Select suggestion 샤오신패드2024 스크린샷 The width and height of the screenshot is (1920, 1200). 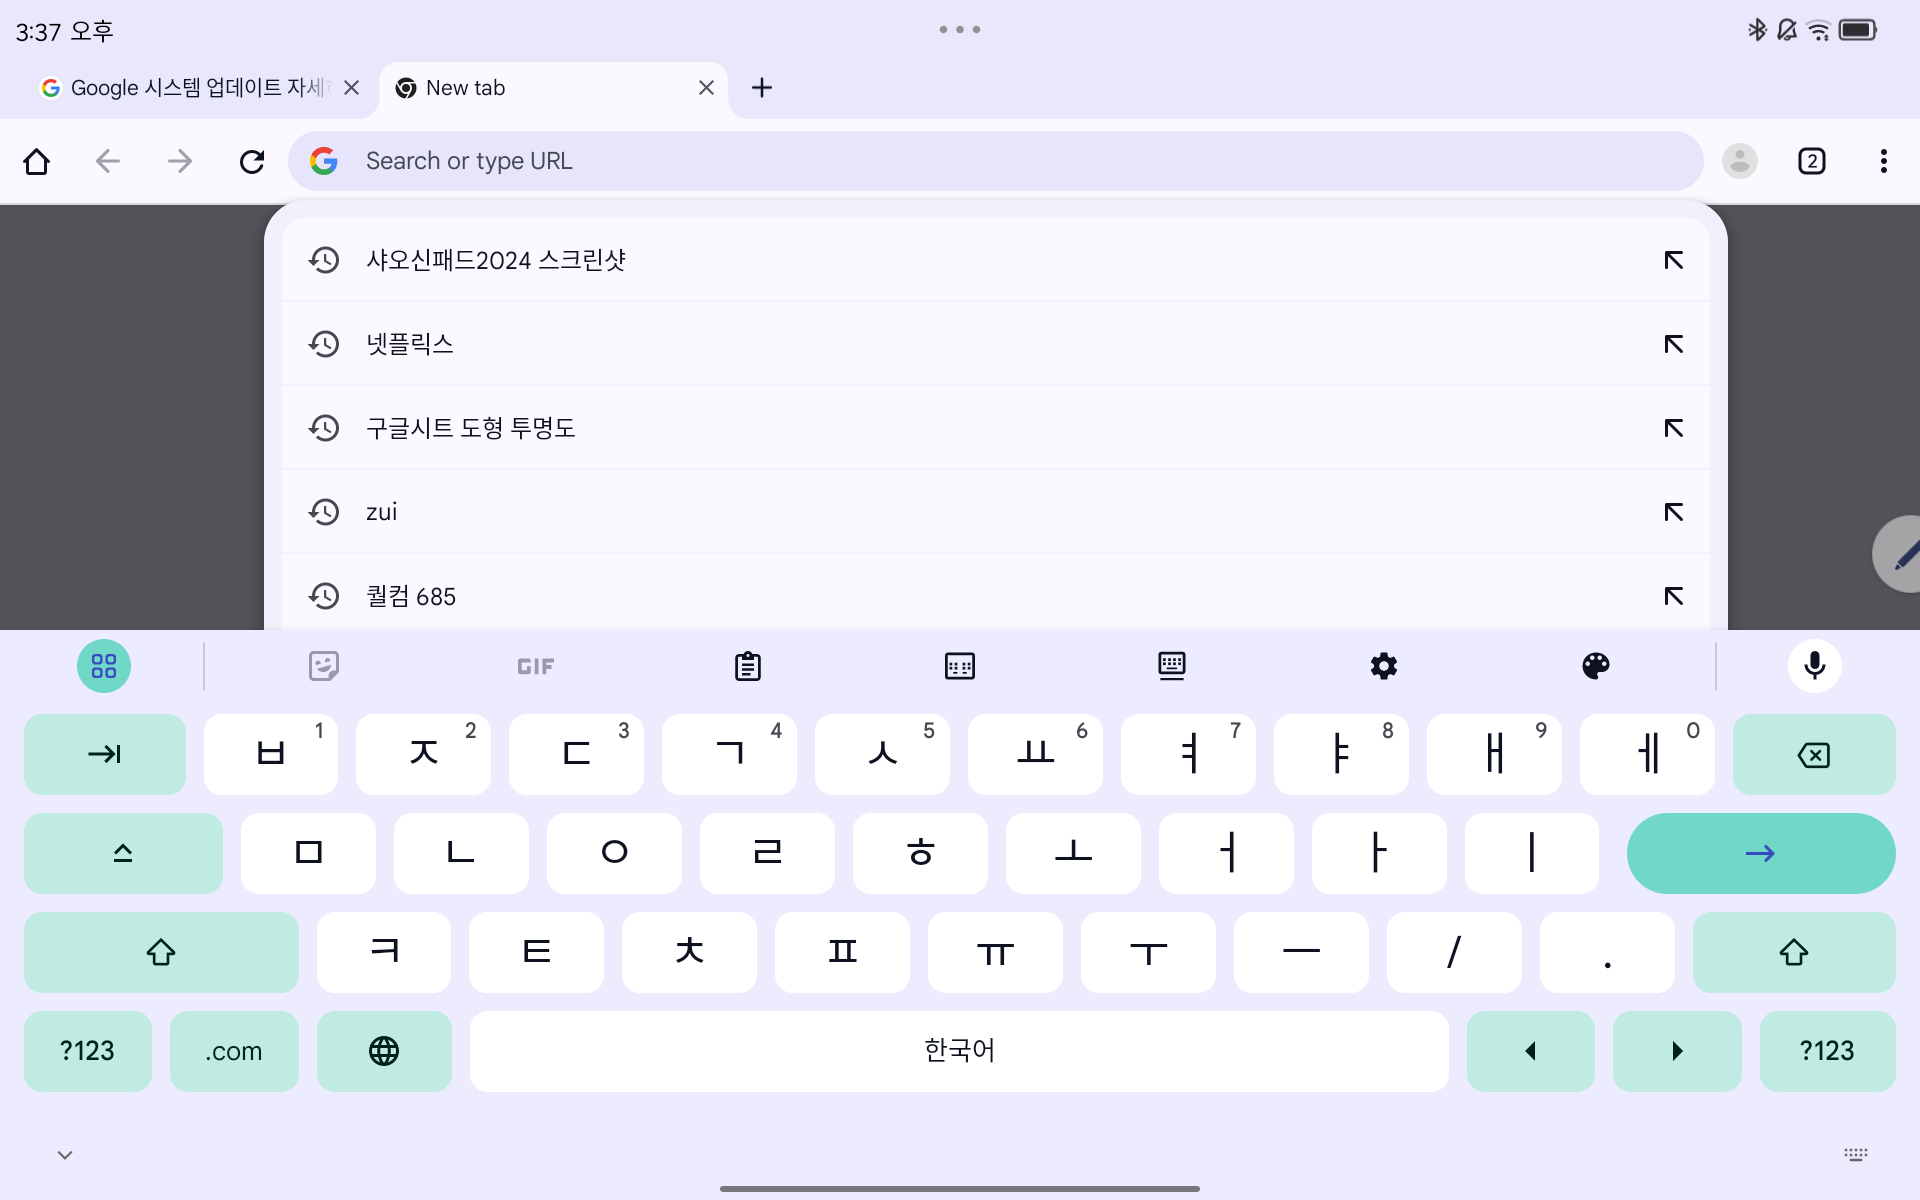pyautogui.click(x=996, y=260)
